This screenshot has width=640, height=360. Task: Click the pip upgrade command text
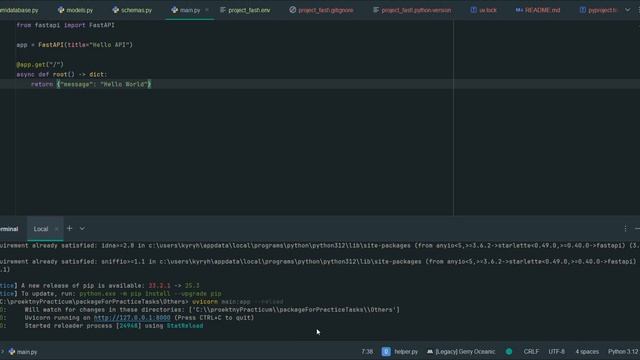(150, 293)
